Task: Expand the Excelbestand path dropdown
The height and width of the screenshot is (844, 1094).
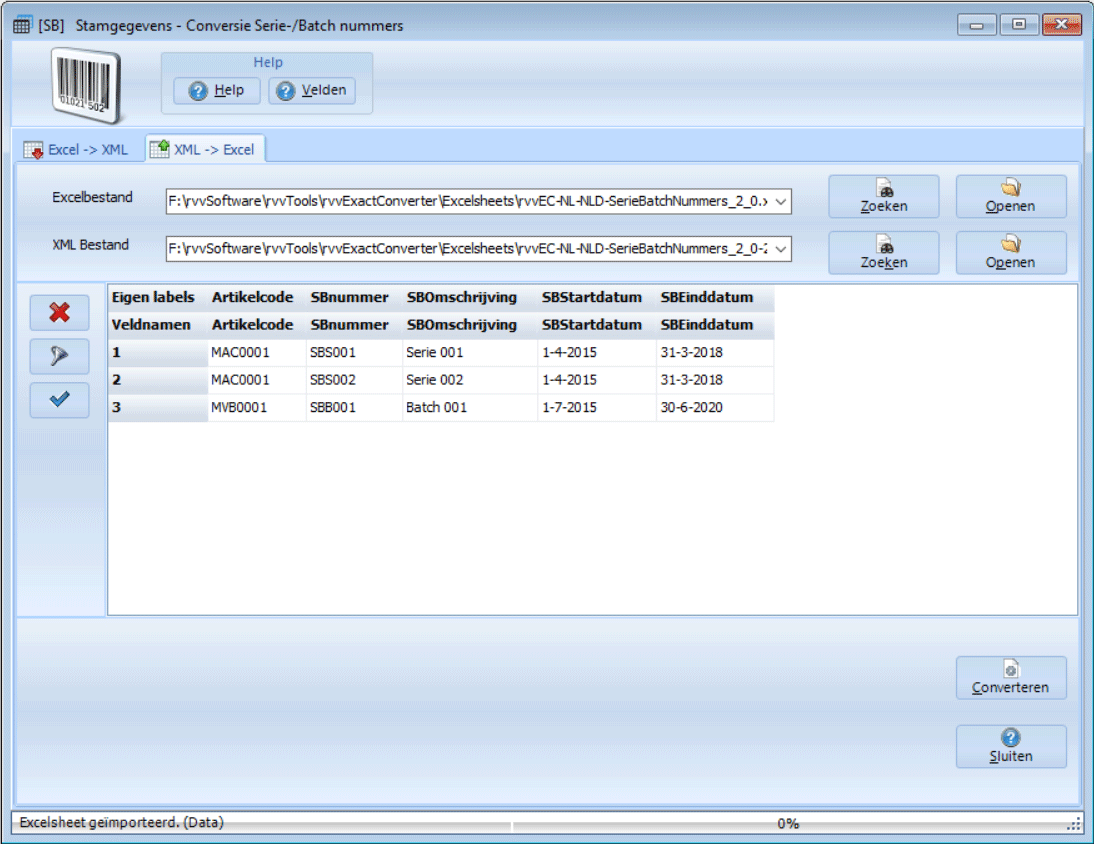Action: [x=781, y=202]
